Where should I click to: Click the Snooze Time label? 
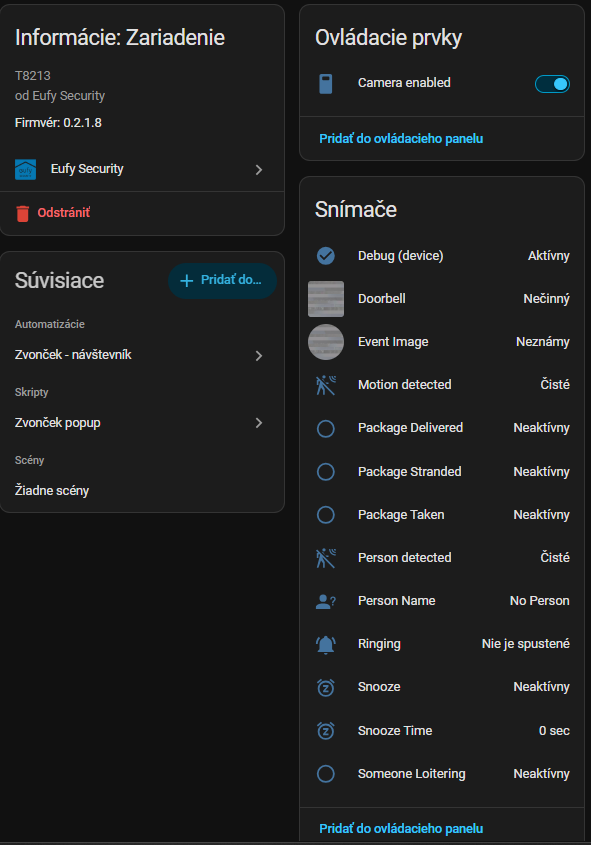395,731
